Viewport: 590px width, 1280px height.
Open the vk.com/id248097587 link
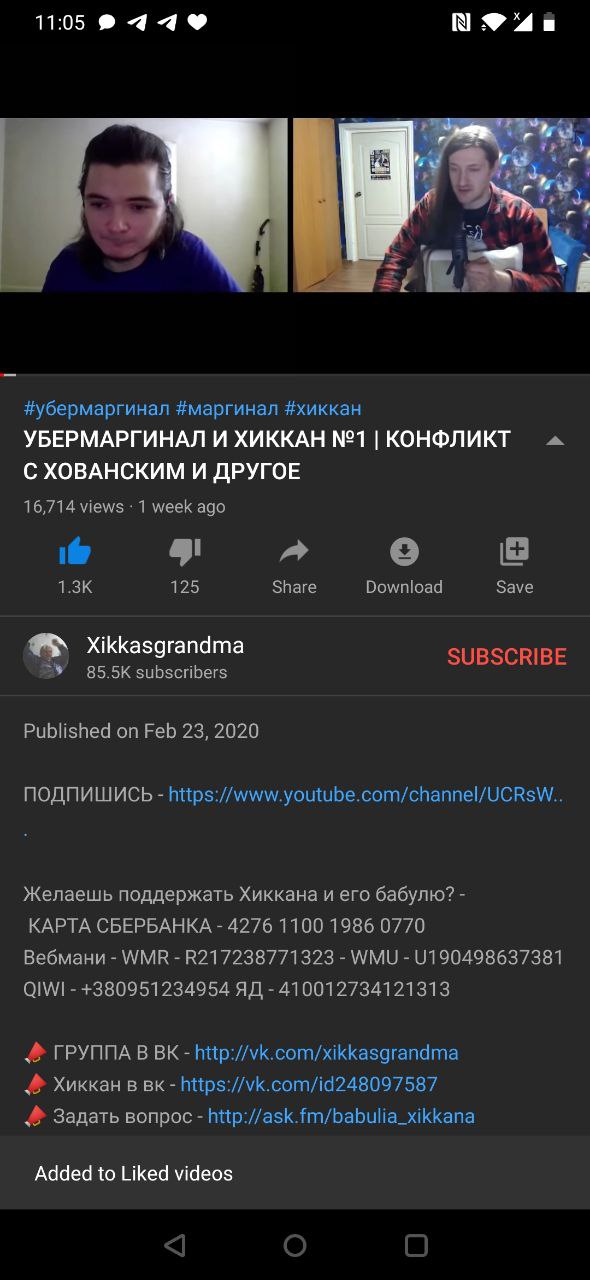[x=309, y=1085]
